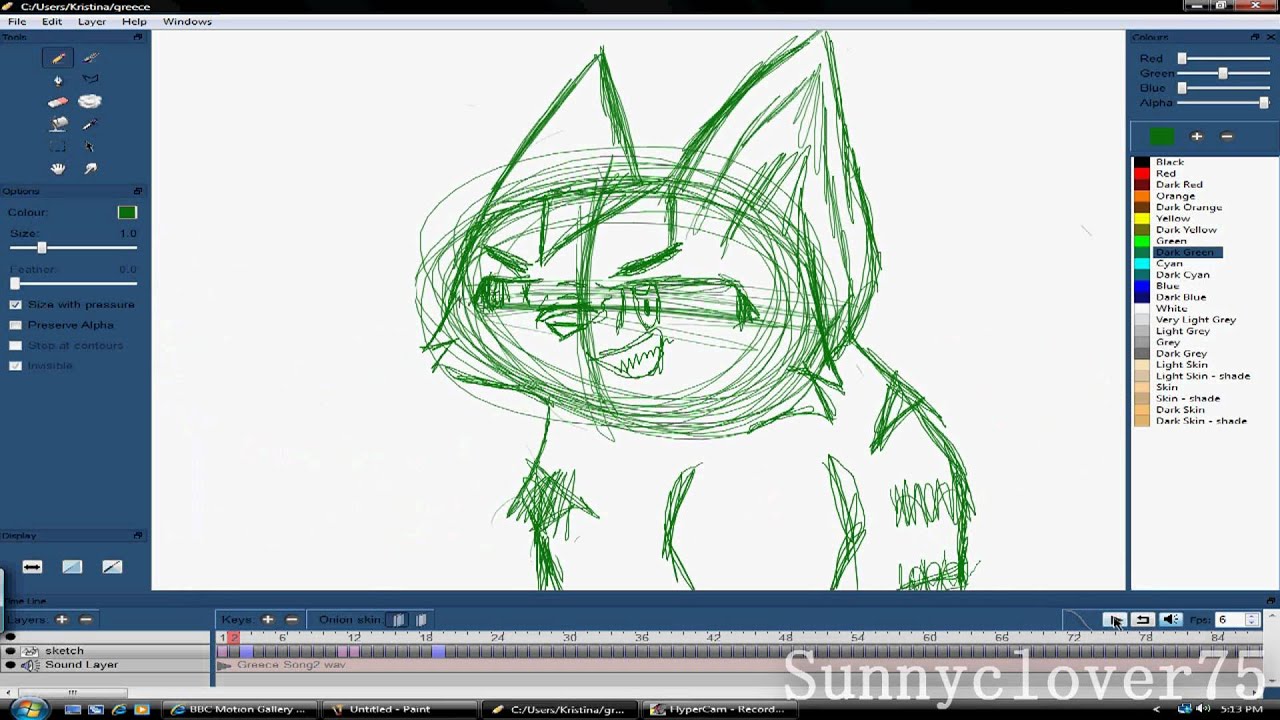Screen dimensions: 1280x720
Task: Open the Edit menu
Action: (52, 21)
